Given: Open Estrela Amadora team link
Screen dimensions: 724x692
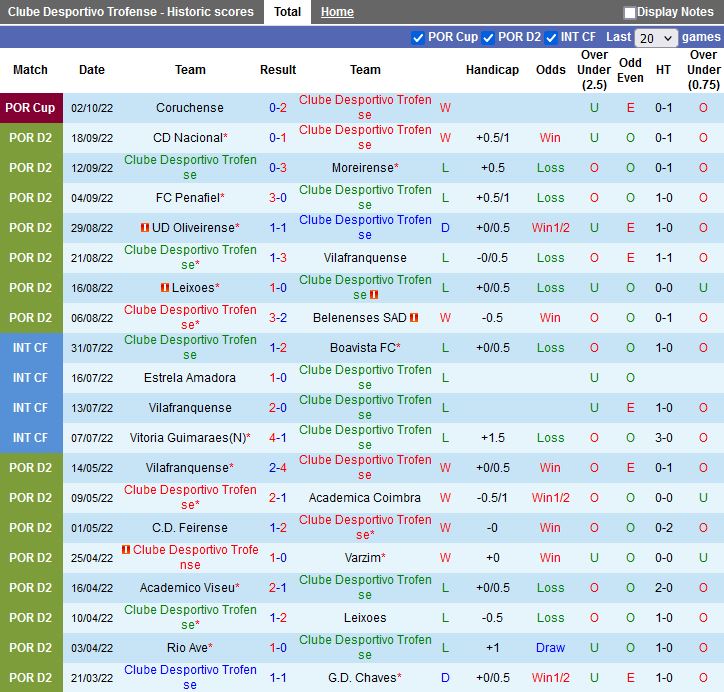Looking at the screenshot, I should click(190, 378).
